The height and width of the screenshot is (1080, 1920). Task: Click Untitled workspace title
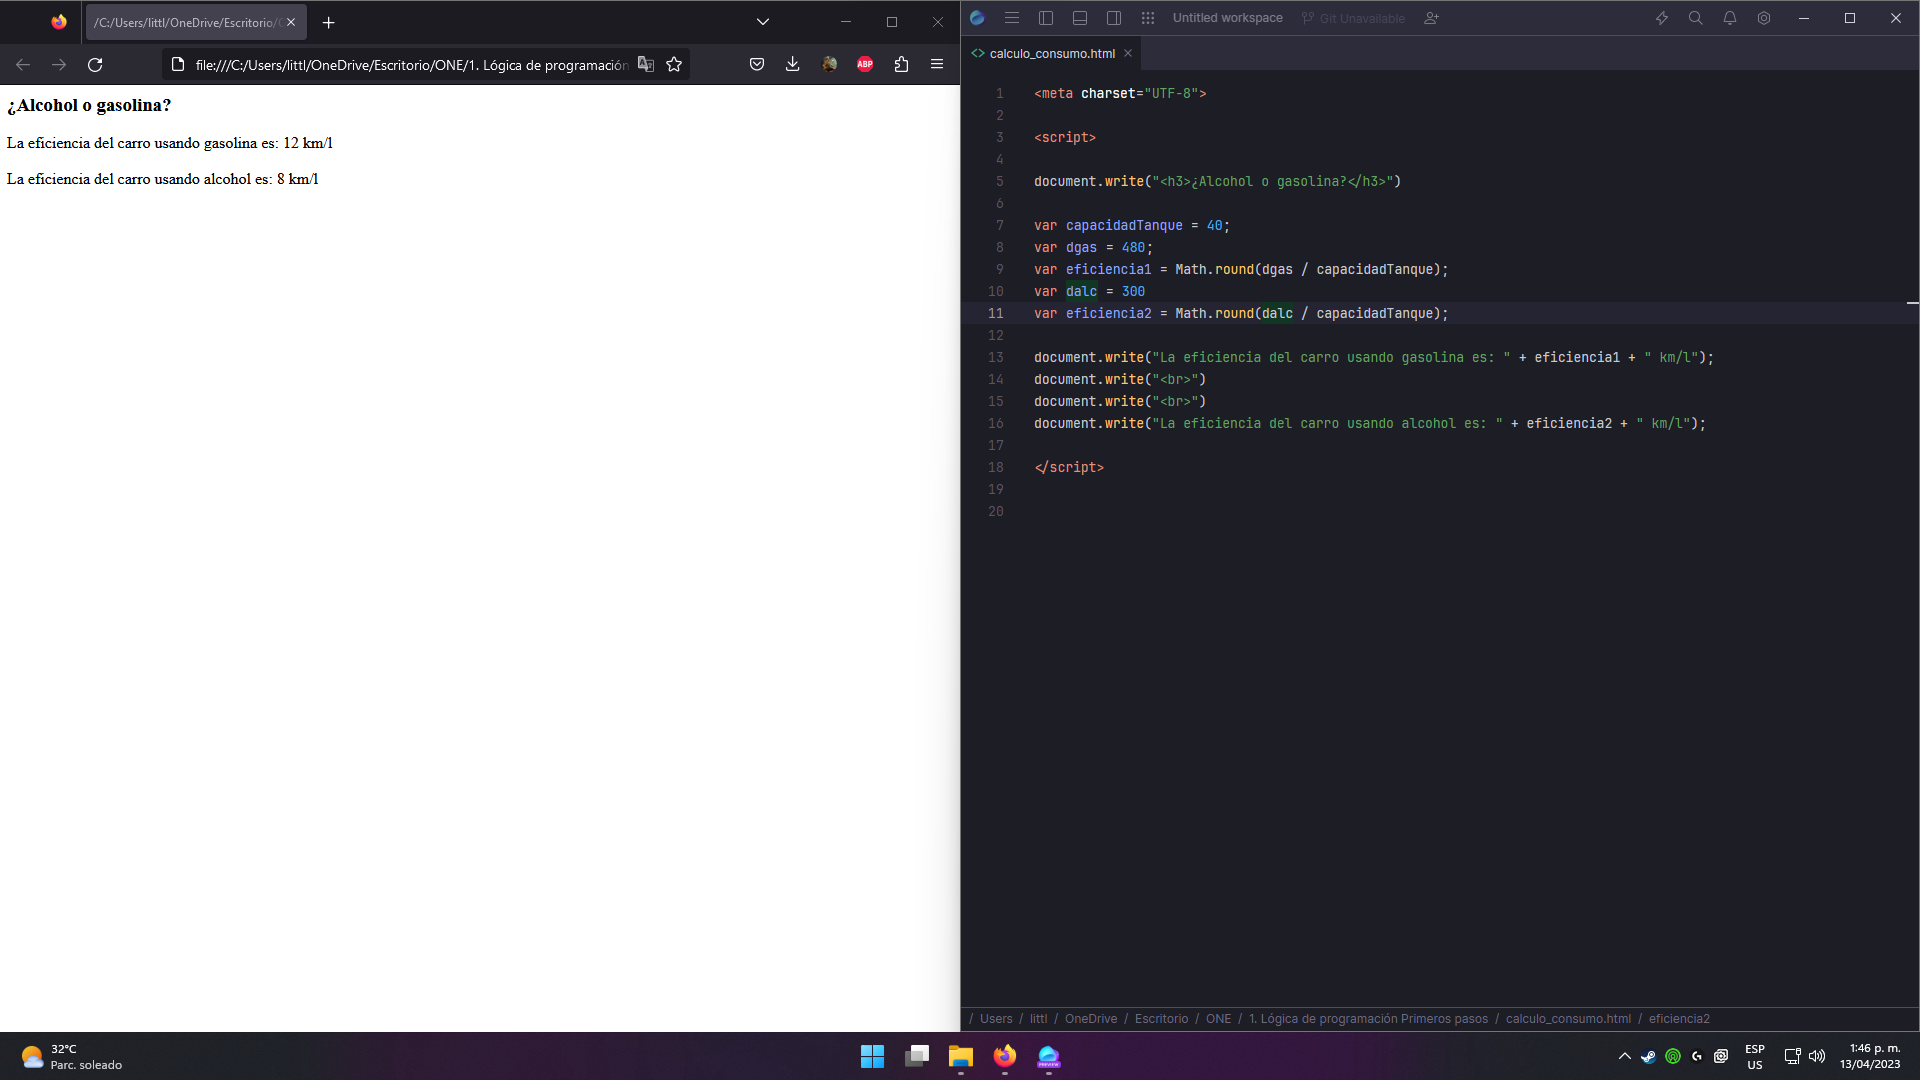1227,18
